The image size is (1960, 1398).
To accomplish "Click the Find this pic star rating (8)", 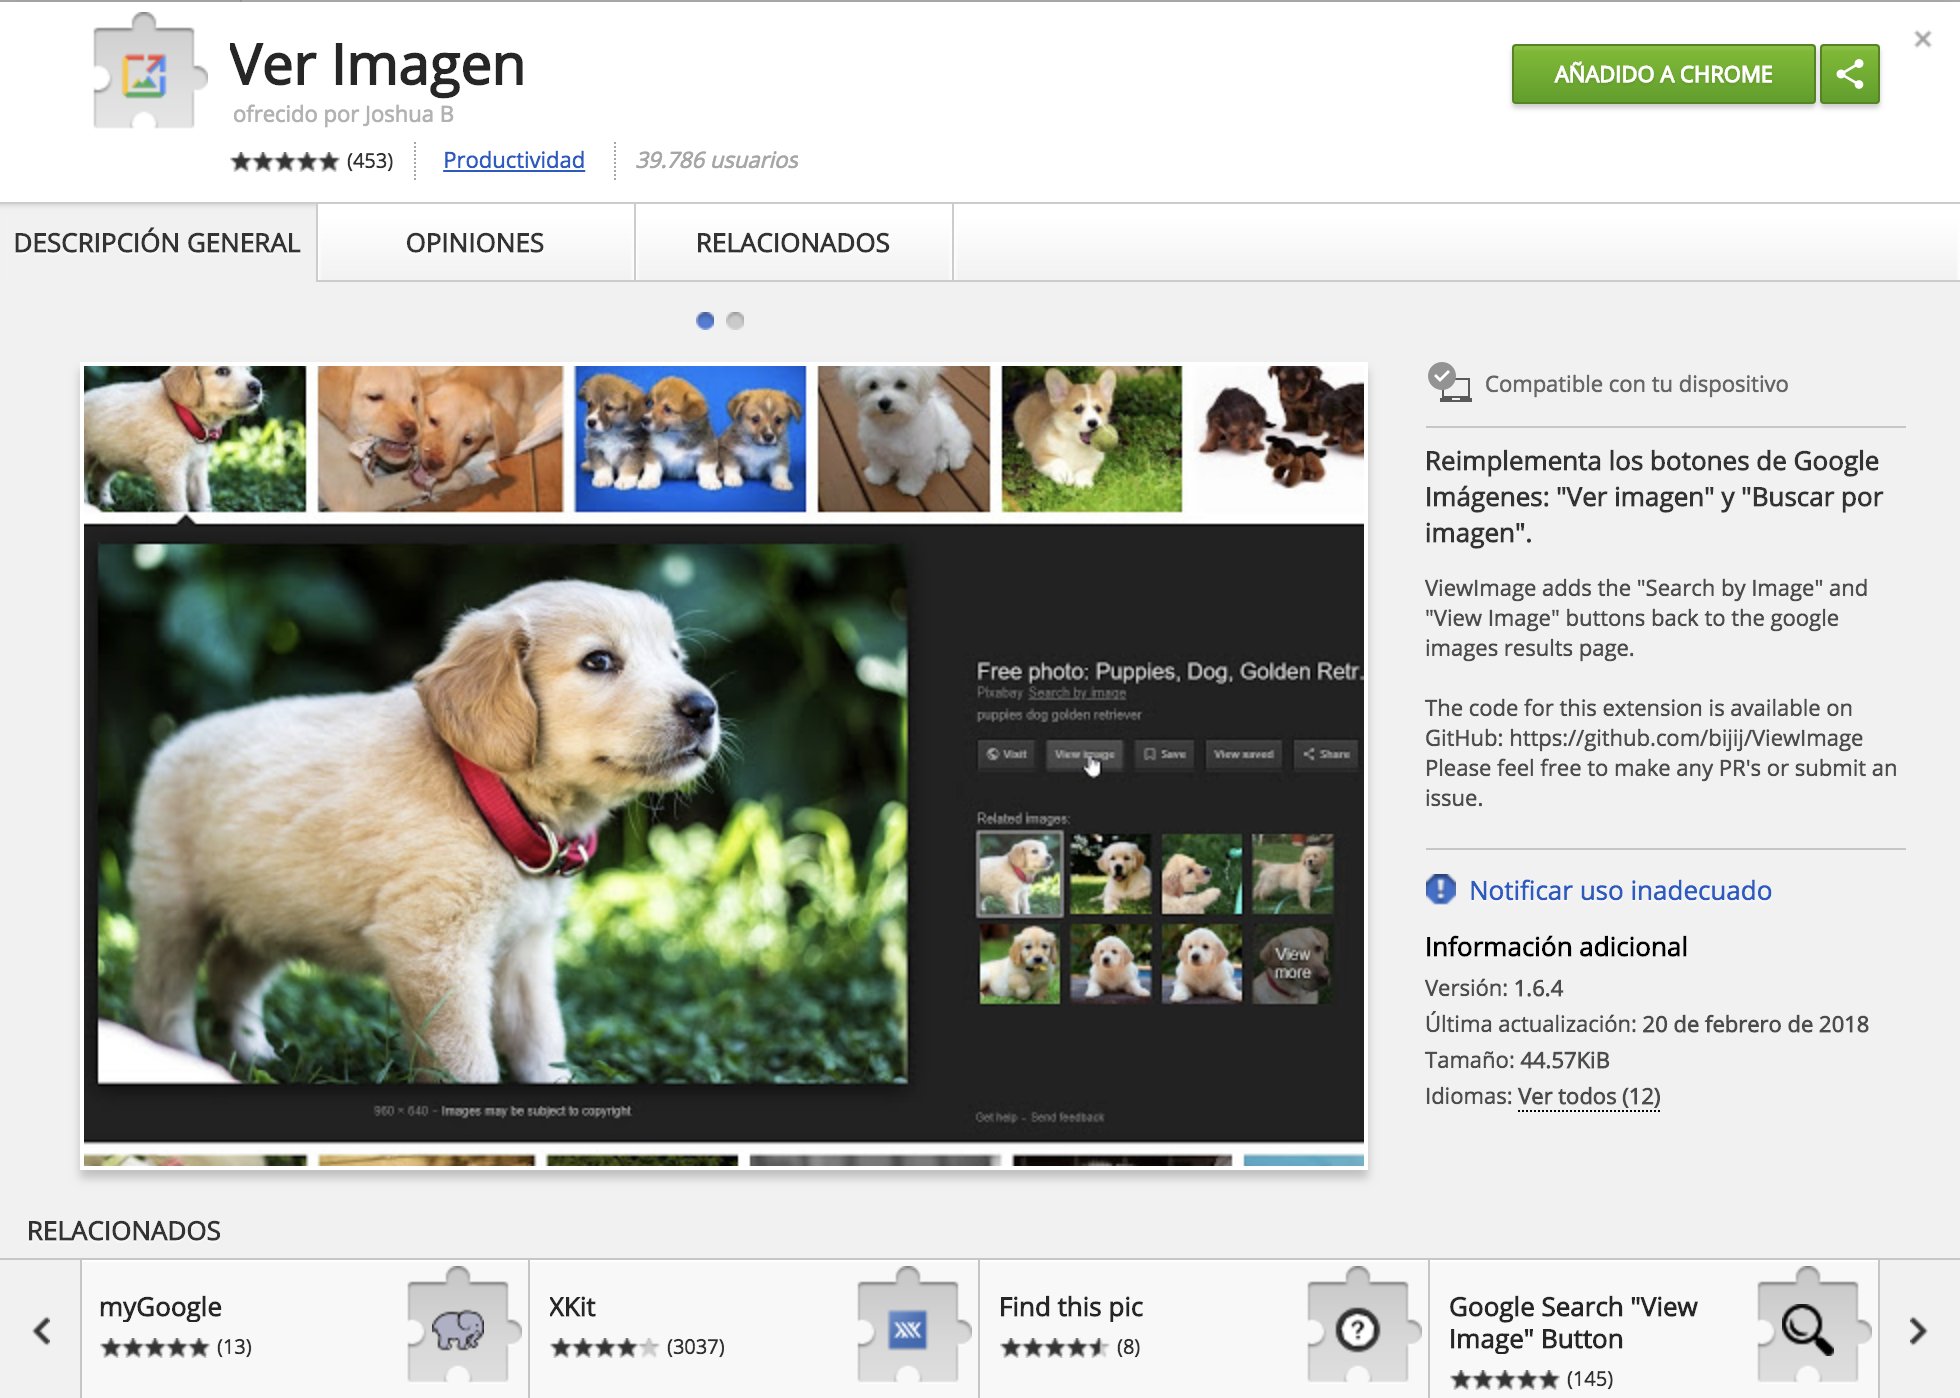I will click(1055, 1347).
